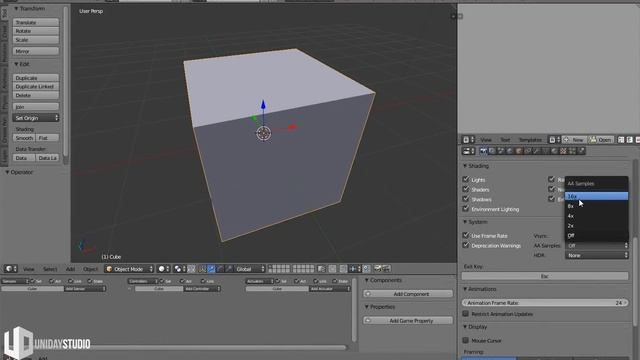Click the OpenGL render image icon
The image size is (640, 360).
click(x=378, y=269)
